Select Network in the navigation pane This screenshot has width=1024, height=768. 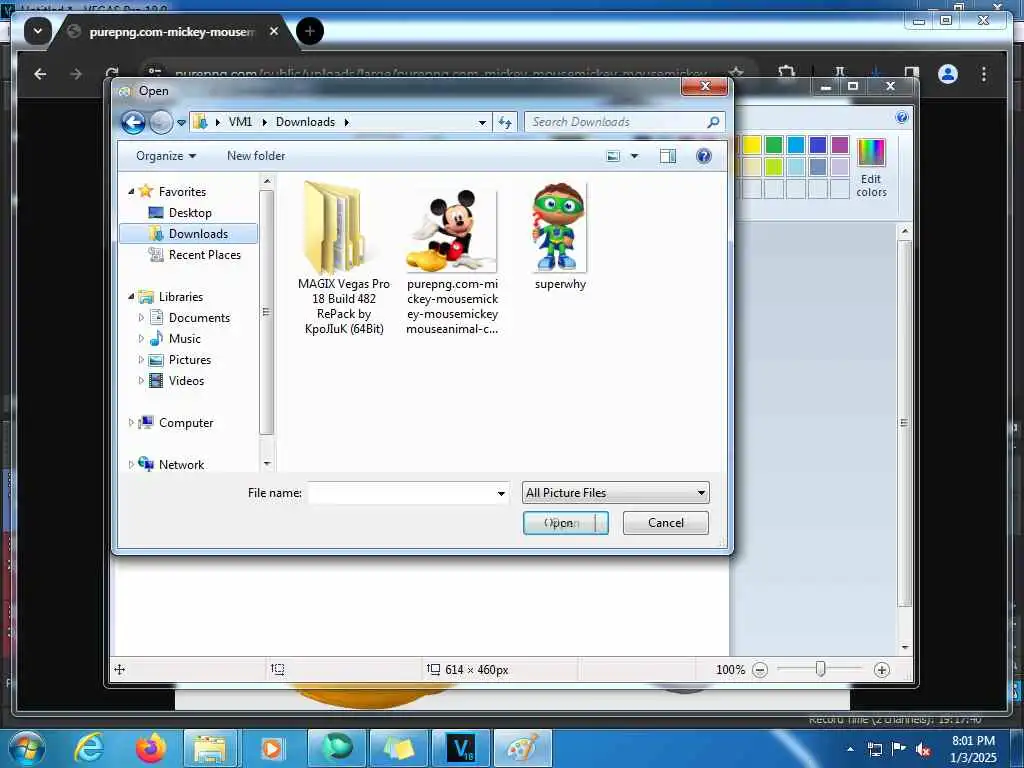(181, 464)
